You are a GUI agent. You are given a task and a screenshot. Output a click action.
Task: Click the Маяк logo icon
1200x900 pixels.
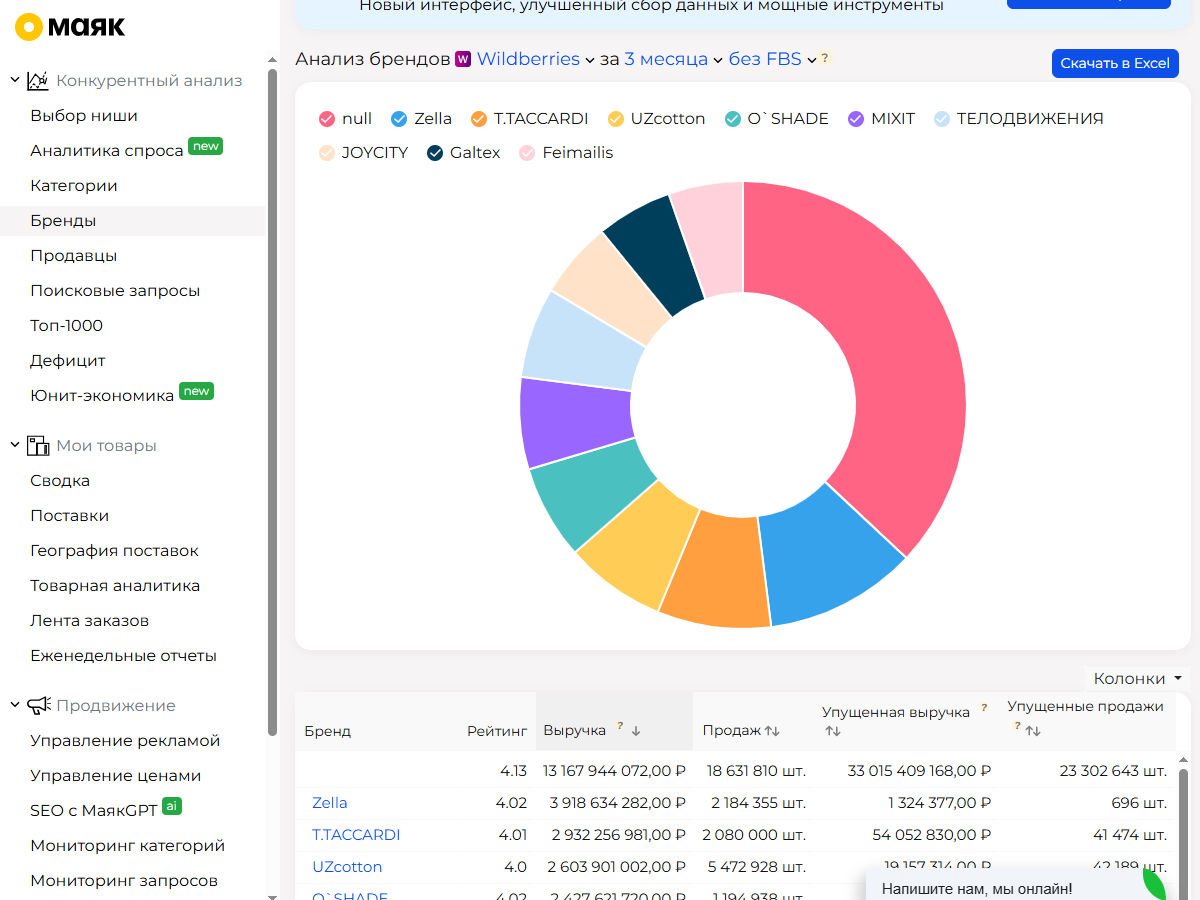click(x=29, y=27)
